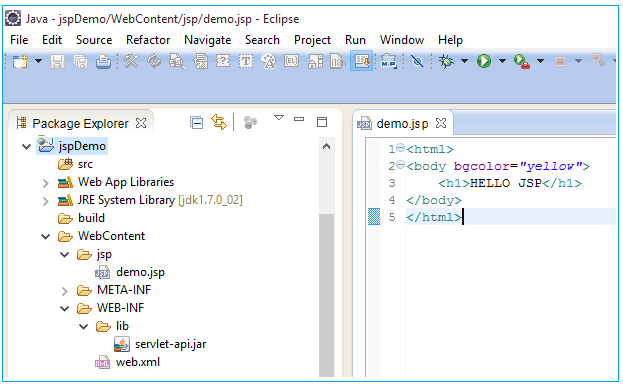Open the Package Explorer view menu triangle
623x384 pixels.
(x=279, y=118)
